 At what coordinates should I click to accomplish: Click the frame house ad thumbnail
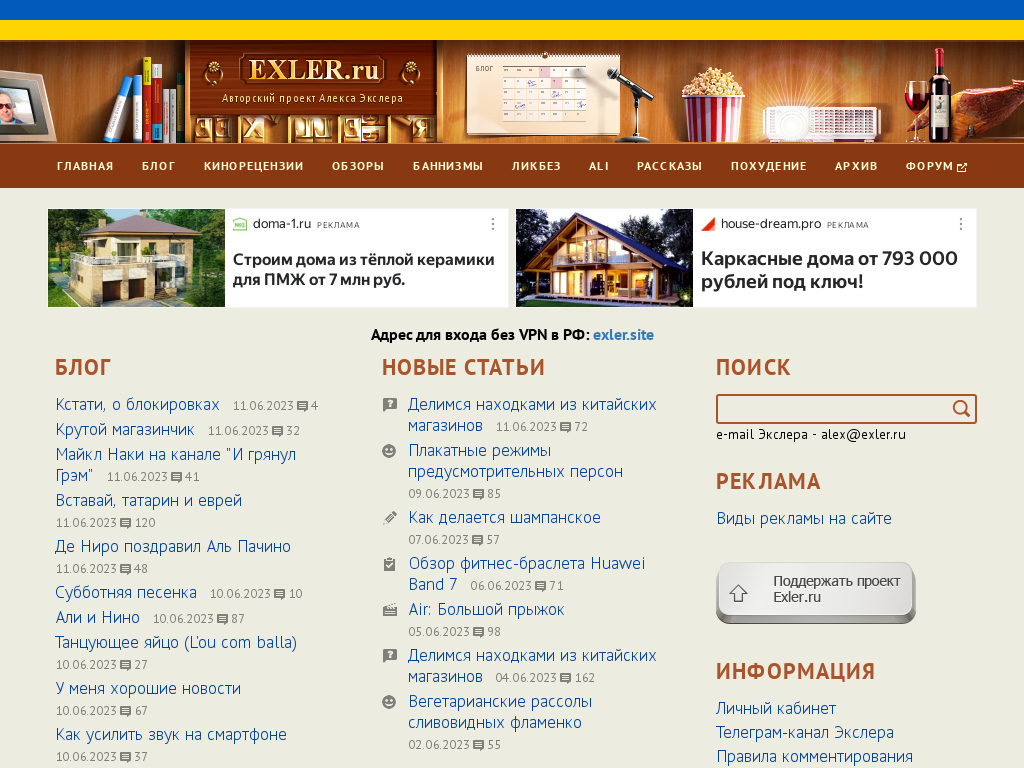coord(604,258)
